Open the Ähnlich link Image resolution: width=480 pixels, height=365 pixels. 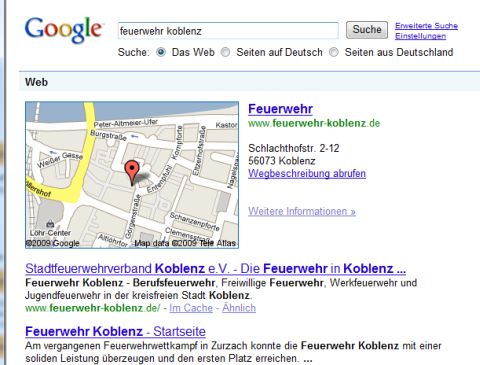pos(239,308)
